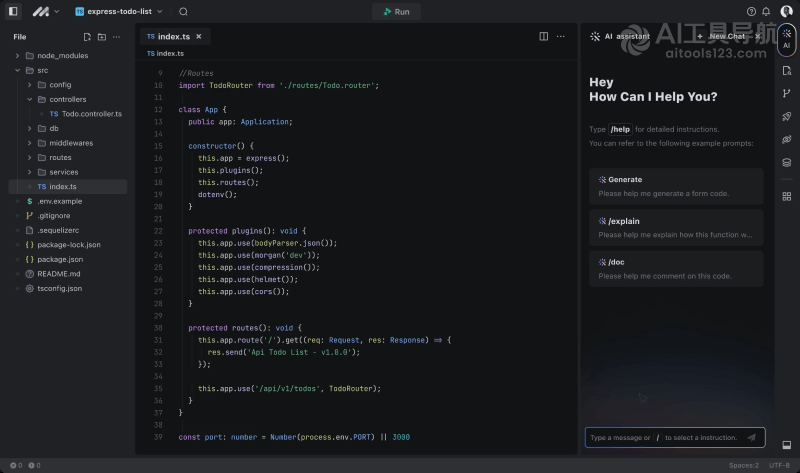Split the editor with layout icon
The width and height of the screenshot is (800, 473).
pyautogui.click(x=544, y=36)
